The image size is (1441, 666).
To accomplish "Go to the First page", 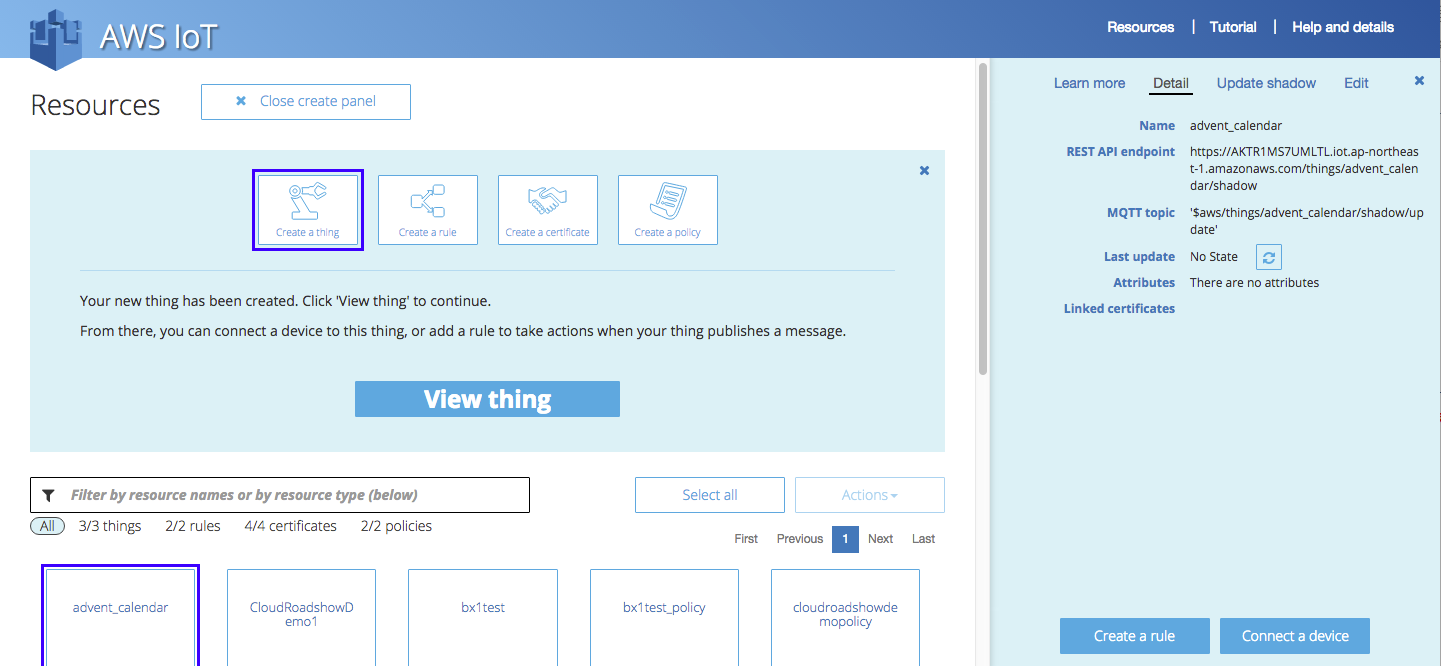I will pyautogui.click(x=746, y=539).
